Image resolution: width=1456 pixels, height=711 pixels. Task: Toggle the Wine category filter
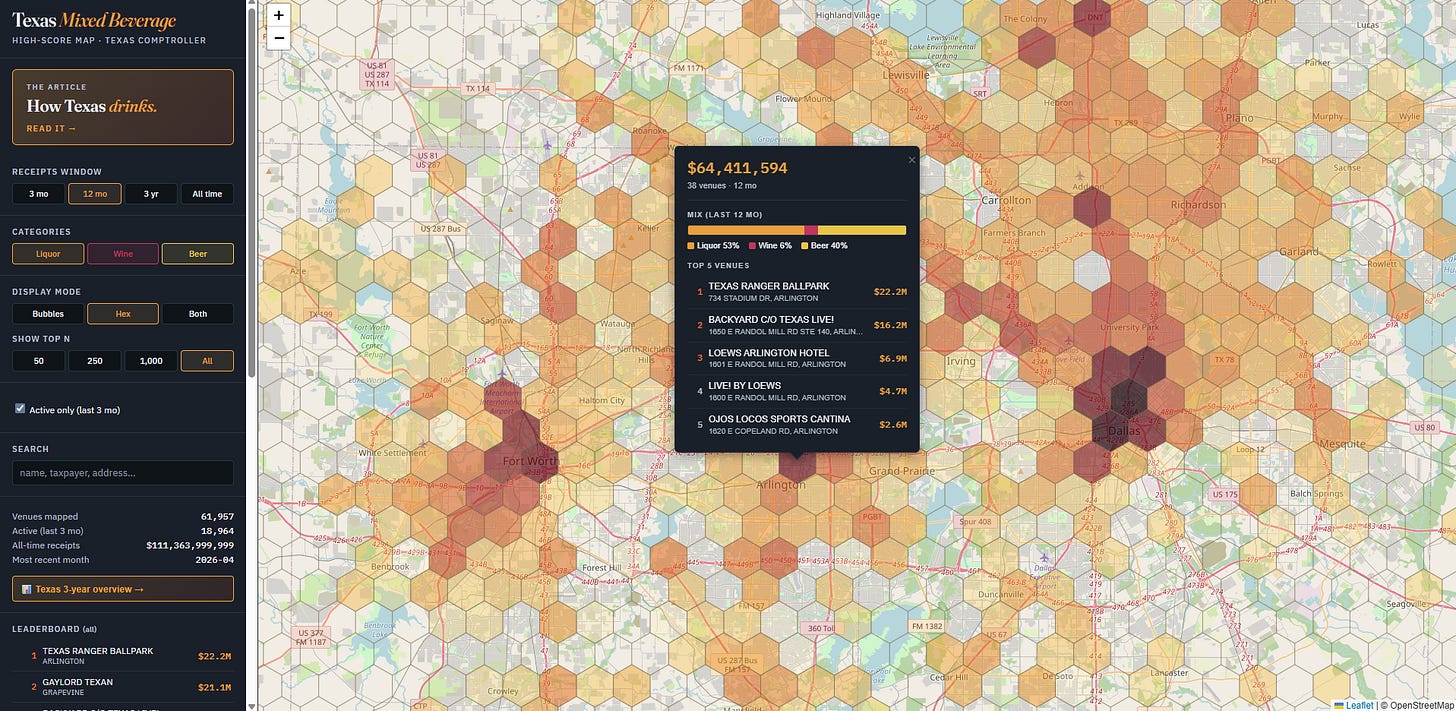pos(123,254)
